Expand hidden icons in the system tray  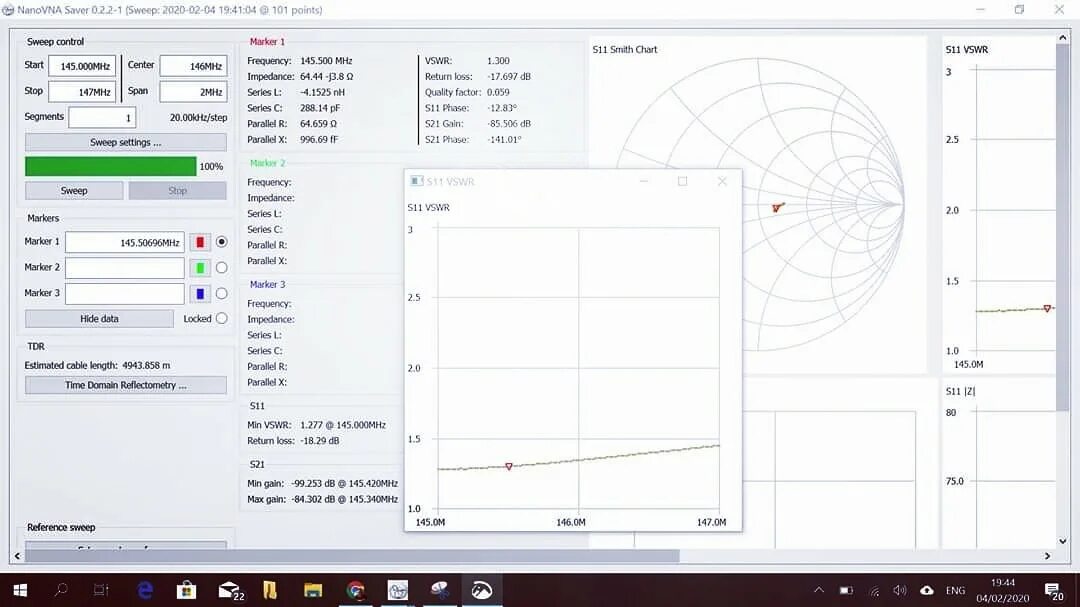pos(818,589)
